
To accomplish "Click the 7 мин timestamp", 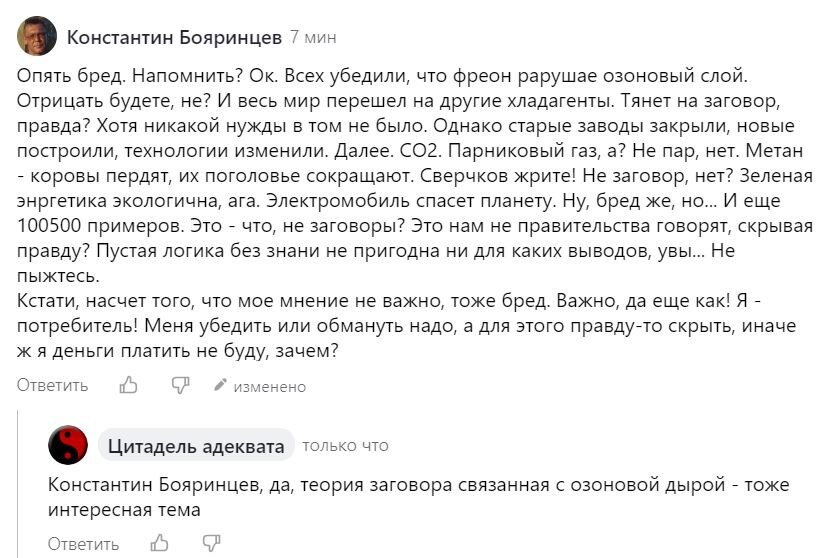I will point(313,37).
